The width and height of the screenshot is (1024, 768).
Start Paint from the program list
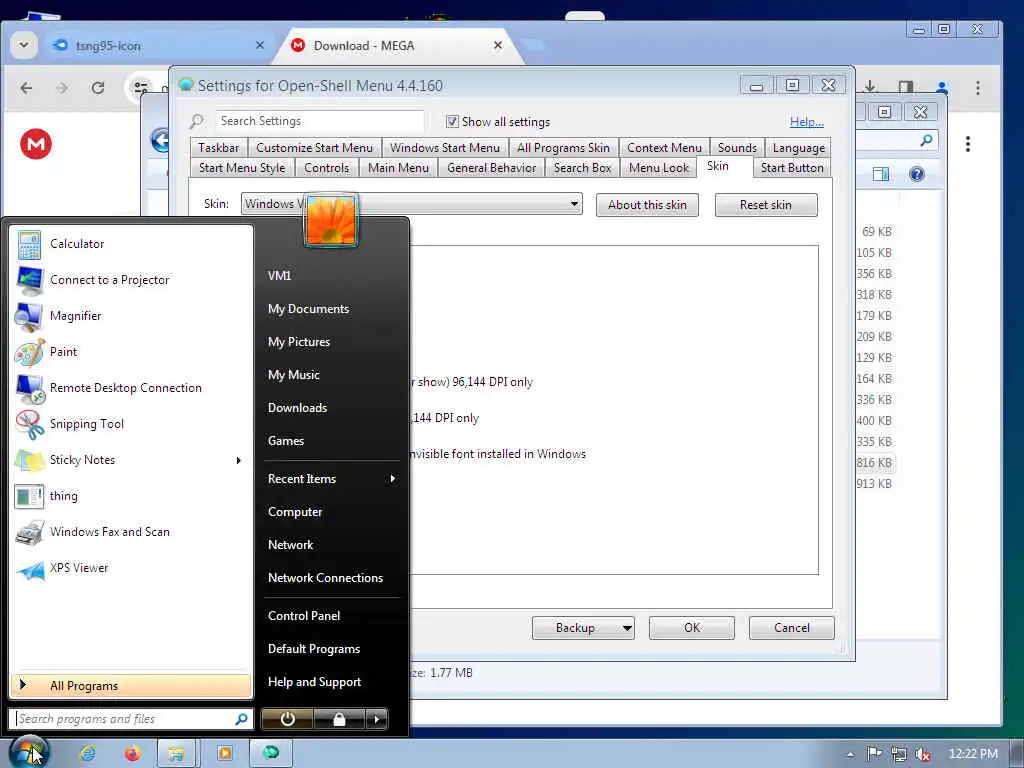pos(131,352)
